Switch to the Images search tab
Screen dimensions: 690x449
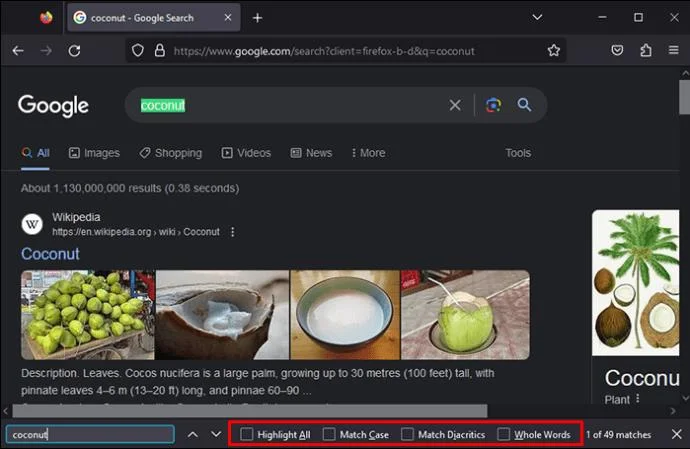click(x=94, y=153)
